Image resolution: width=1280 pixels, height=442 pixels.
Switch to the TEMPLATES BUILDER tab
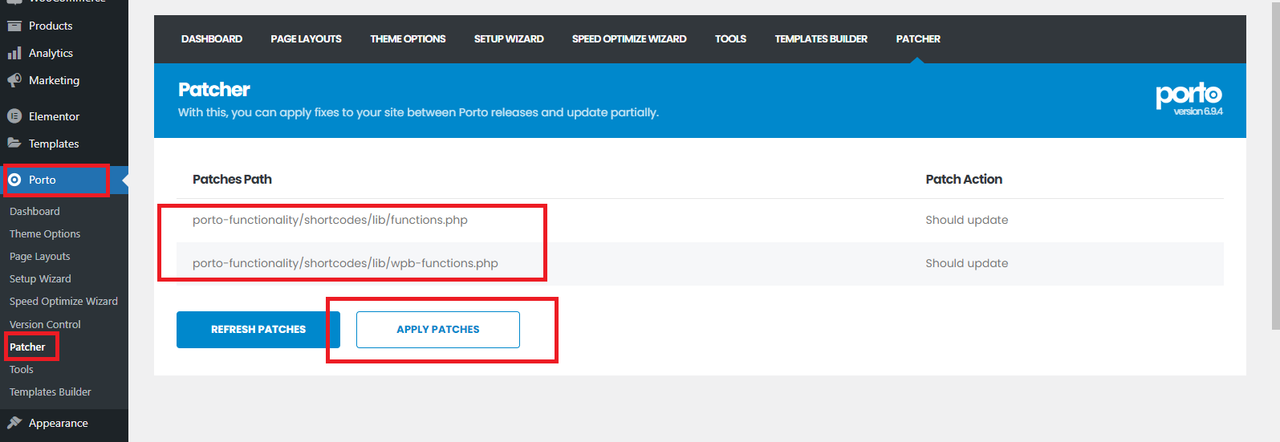pos(821,39)
